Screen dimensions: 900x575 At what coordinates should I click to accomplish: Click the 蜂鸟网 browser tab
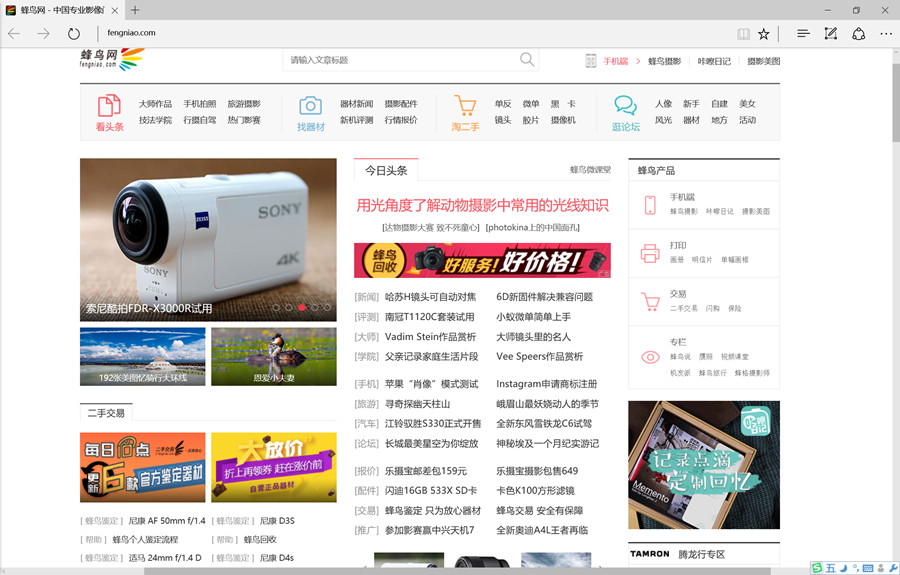(x=62, y=10)
